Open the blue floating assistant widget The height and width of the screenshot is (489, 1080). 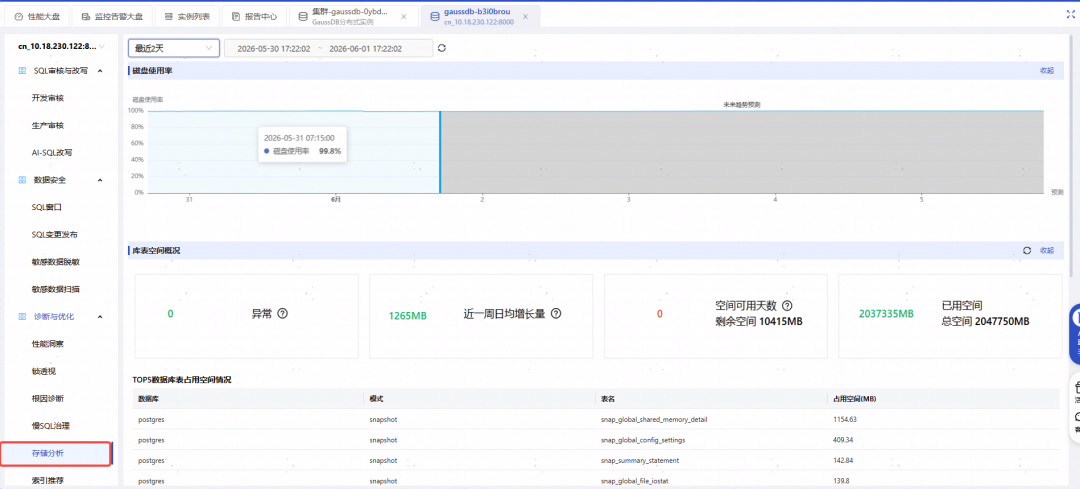[1074, 334]
